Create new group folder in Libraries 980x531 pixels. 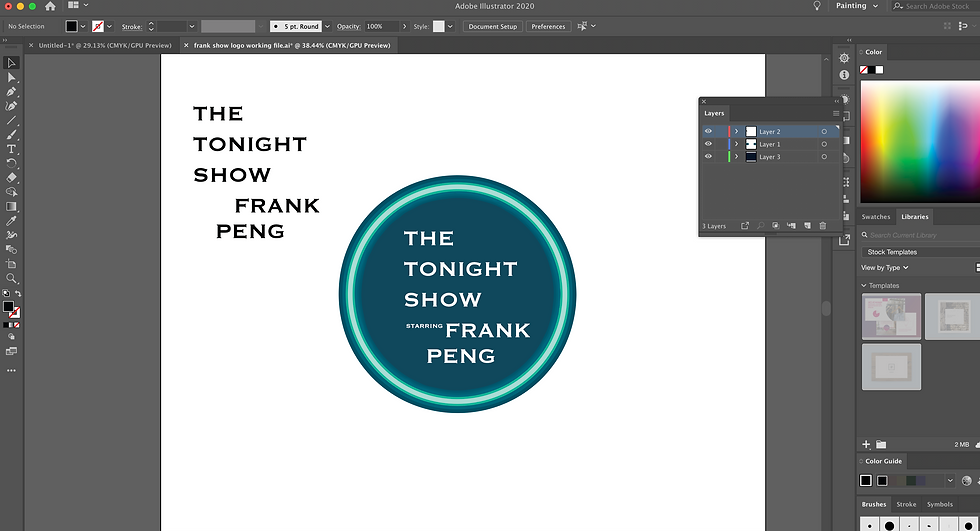click(881, 444)
